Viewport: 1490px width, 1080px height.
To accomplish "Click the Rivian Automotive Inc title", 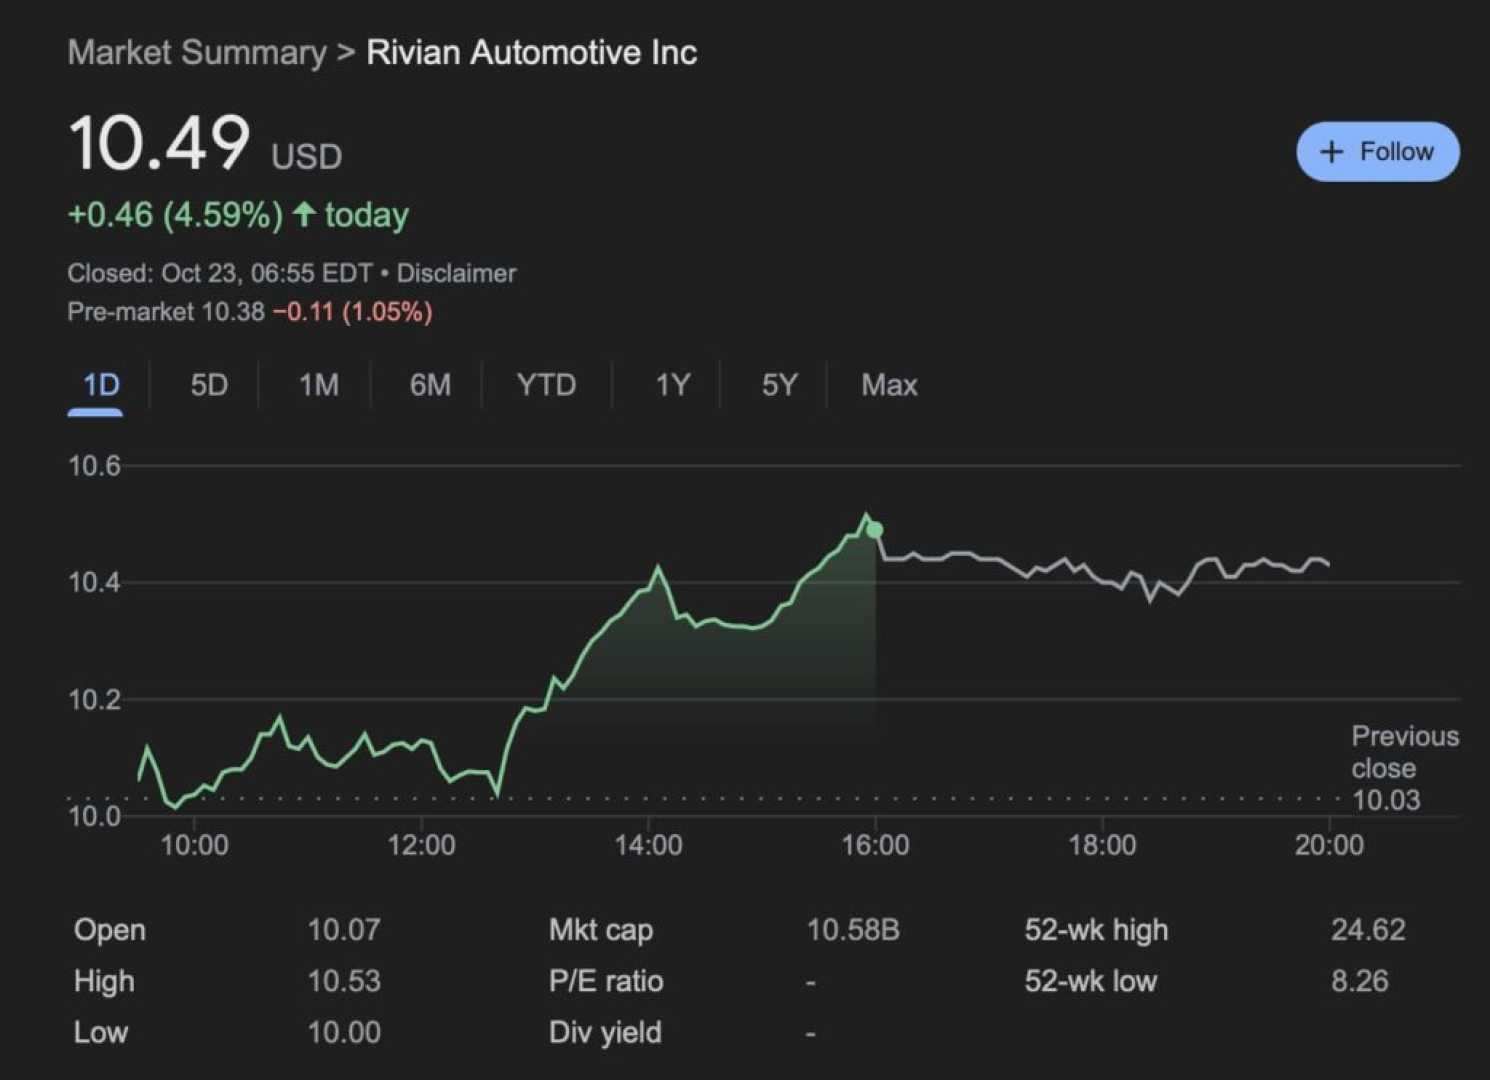I will (x=532, y=52).
